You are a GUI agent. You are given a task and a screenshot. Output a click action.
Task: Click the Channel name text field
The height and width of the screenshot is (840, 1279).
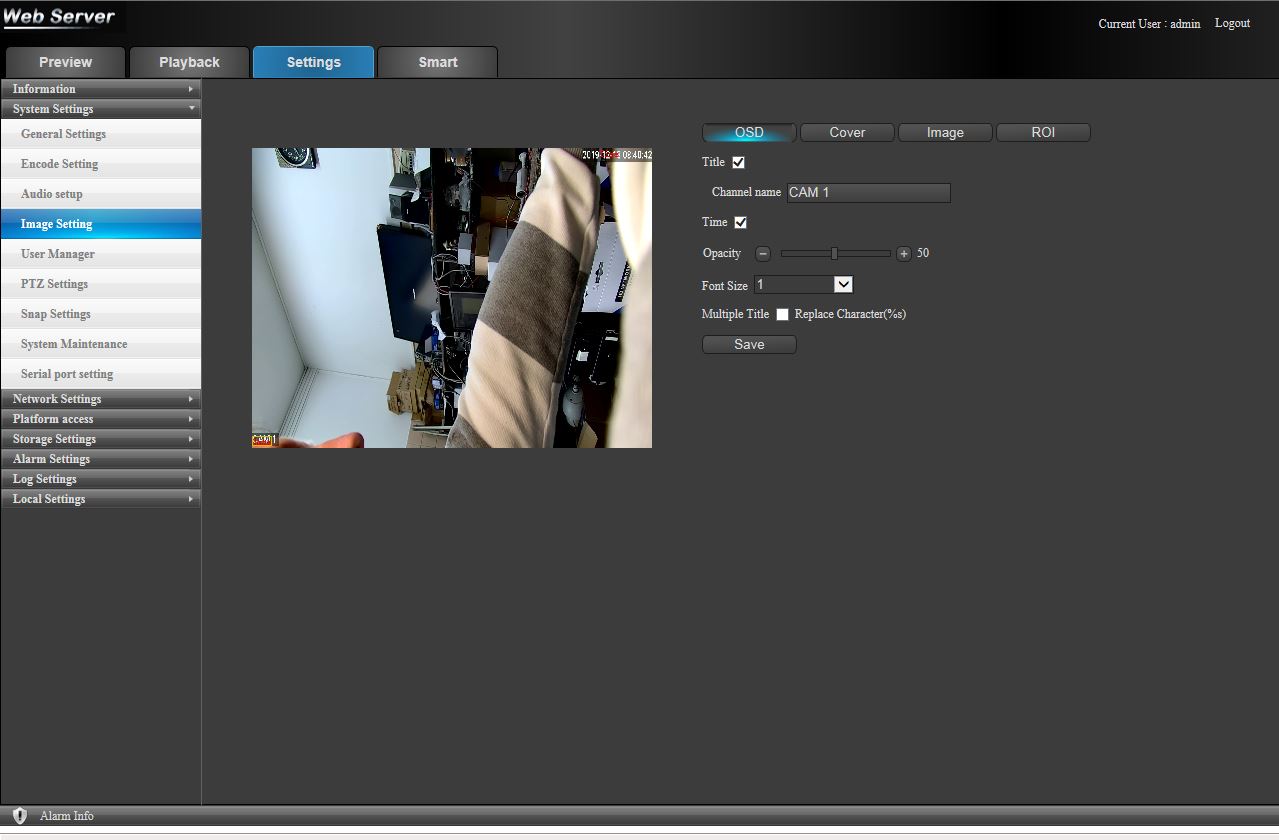(868, 193)
